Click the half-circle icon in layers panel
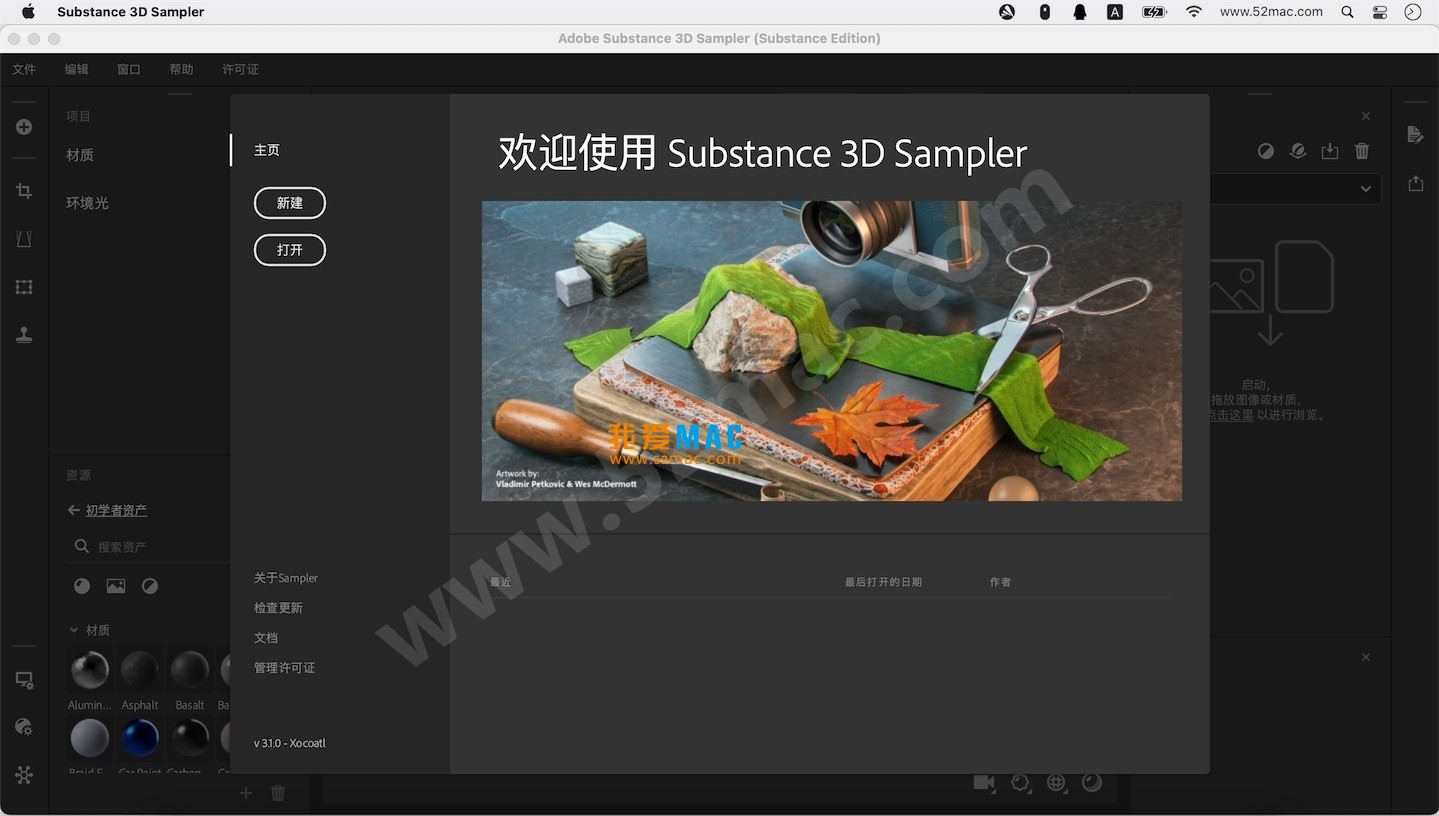1439x816 pixels. pyautogui.click(x=1266, y=151)
